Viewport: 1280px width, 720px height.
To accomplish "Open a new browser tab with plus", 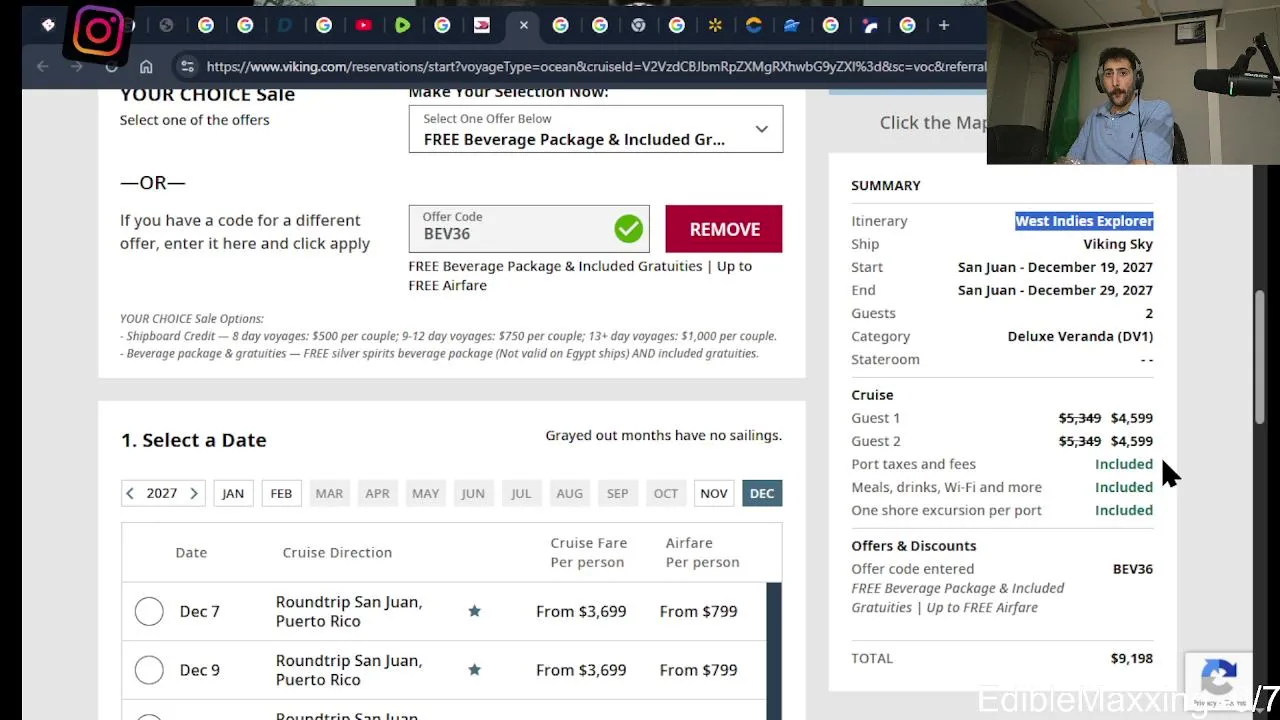I will (x=943, y=25).
